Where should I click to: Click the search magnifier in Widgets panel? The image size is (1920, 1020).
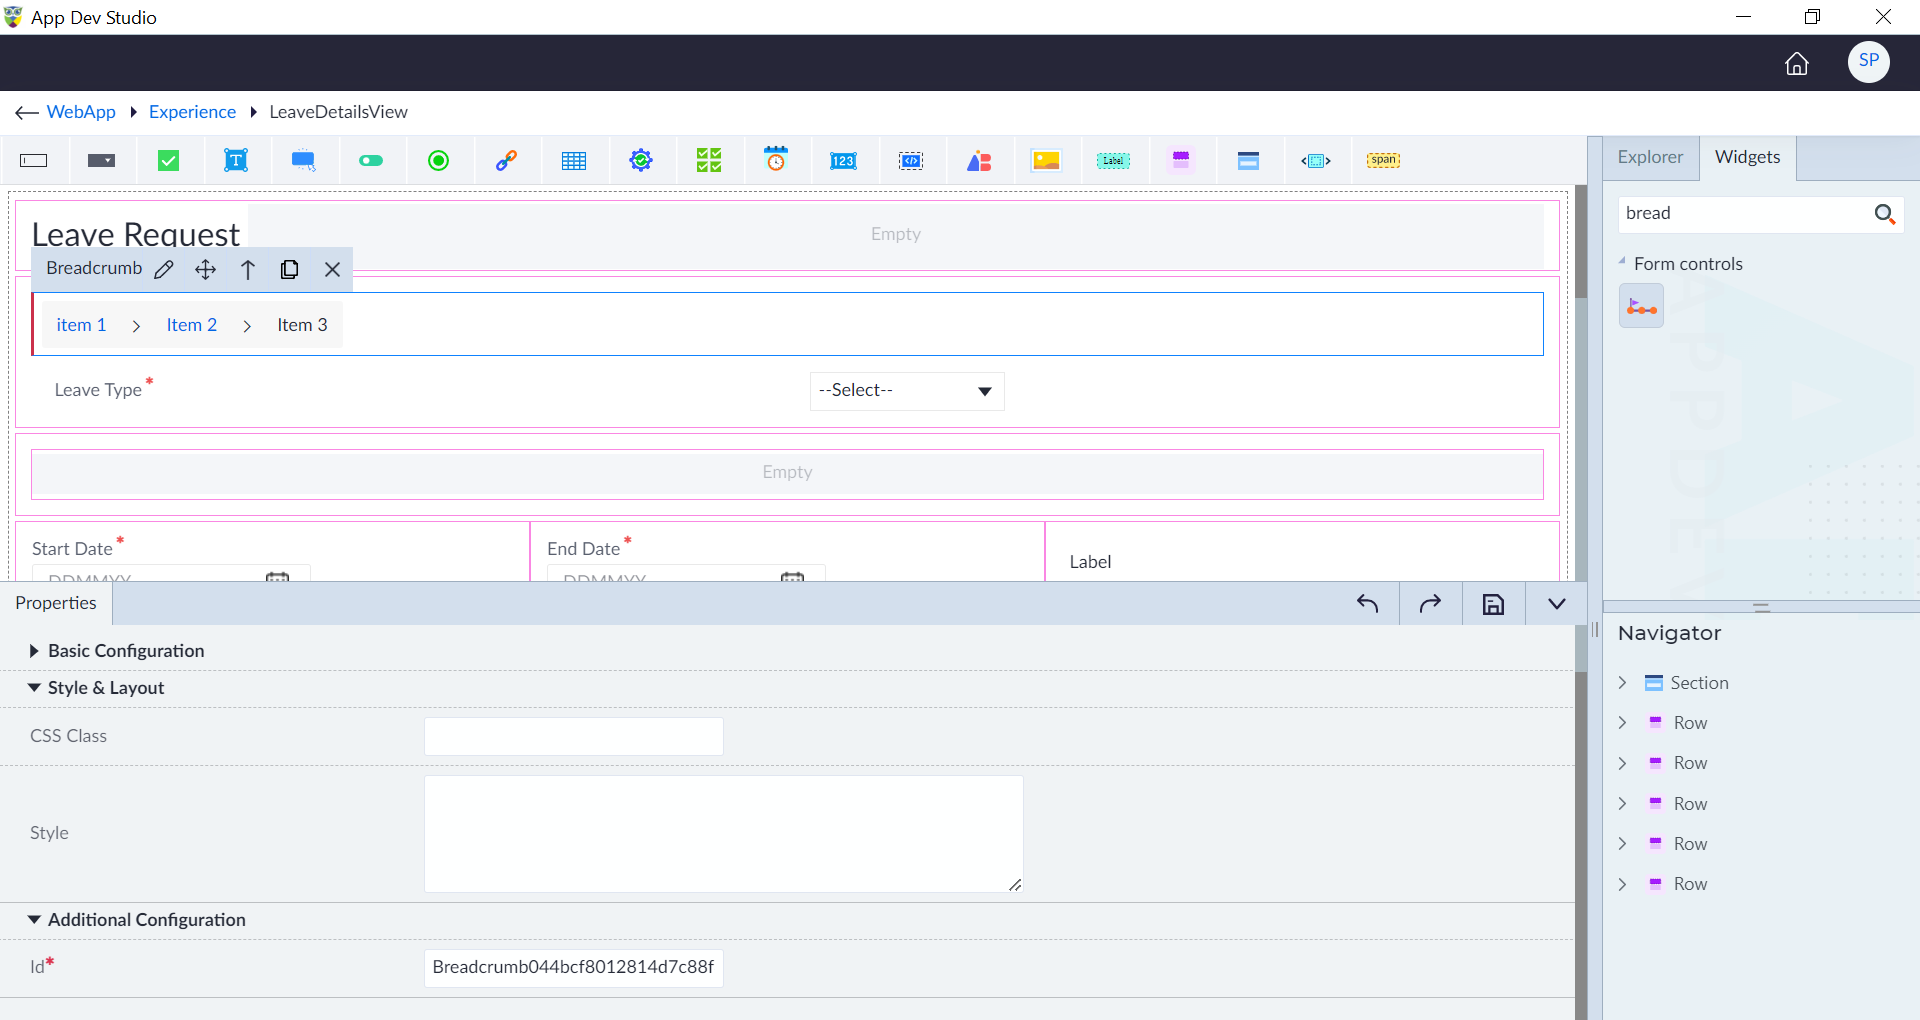(x=1885, y=214)
